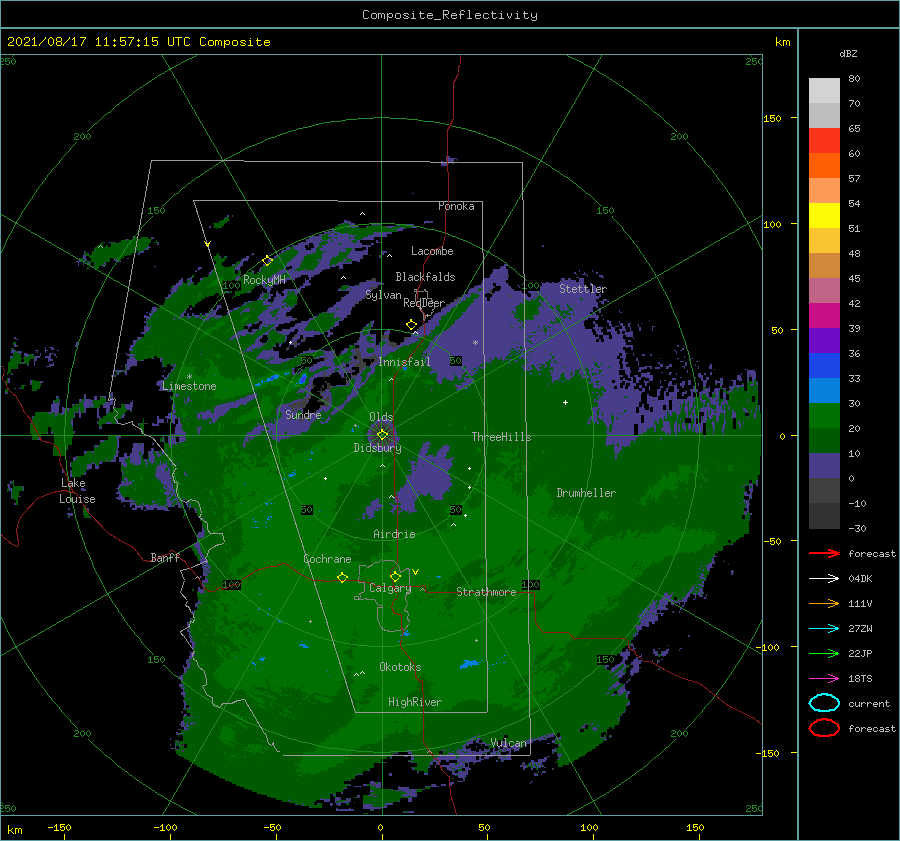The image size is (900, 841).
Task: Click the RockyMH label
Action: point(264,280)
